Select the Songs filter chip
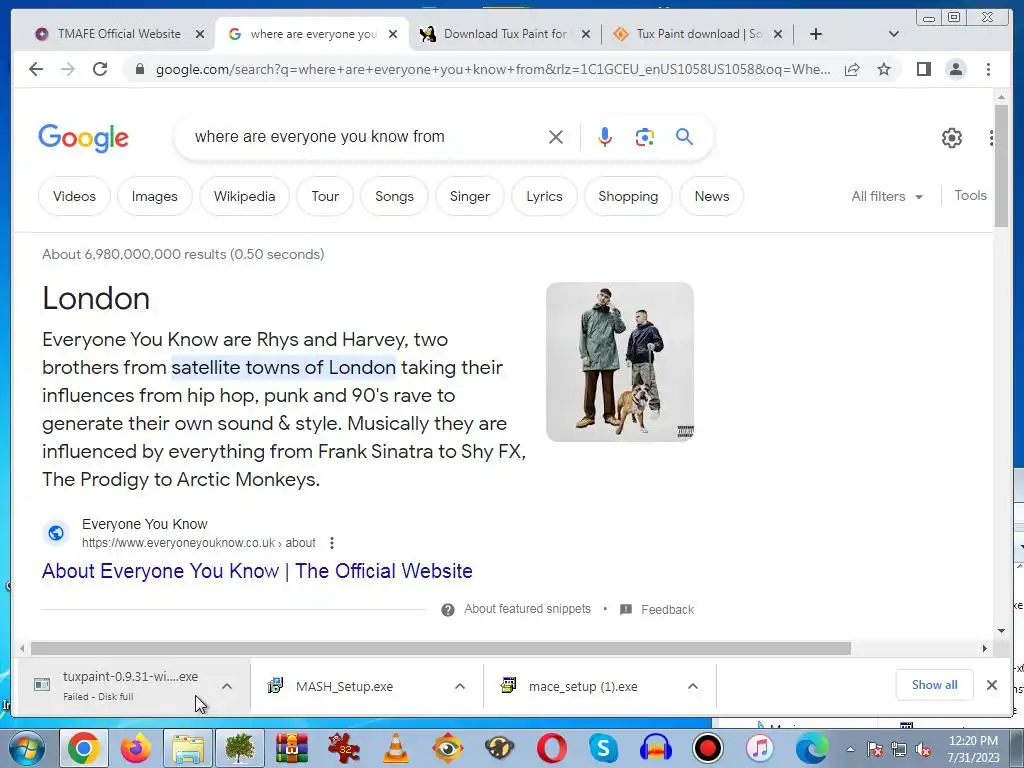This screenshot has height=768, width=1024. (394, 196)
